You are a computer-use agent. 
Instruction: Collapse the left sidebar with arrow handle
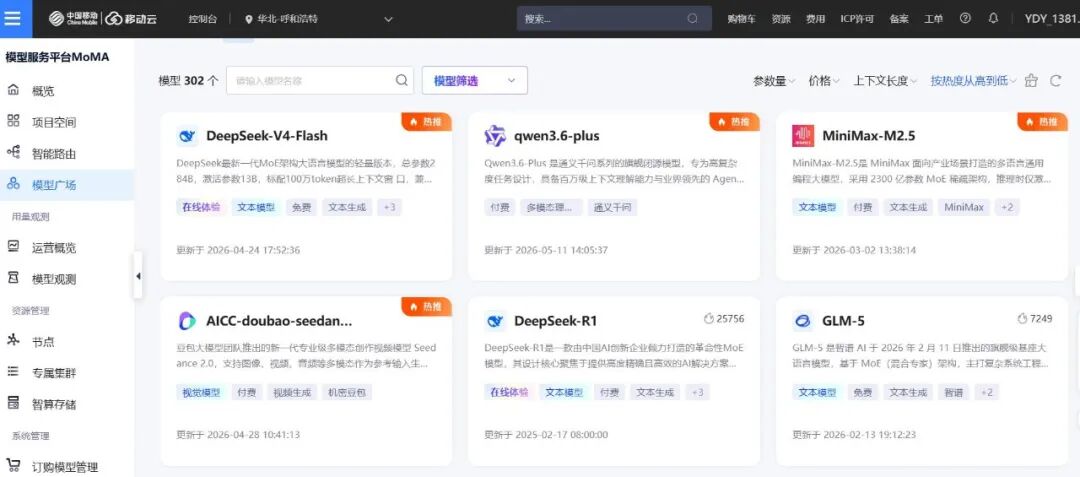[x=138, y=276]
